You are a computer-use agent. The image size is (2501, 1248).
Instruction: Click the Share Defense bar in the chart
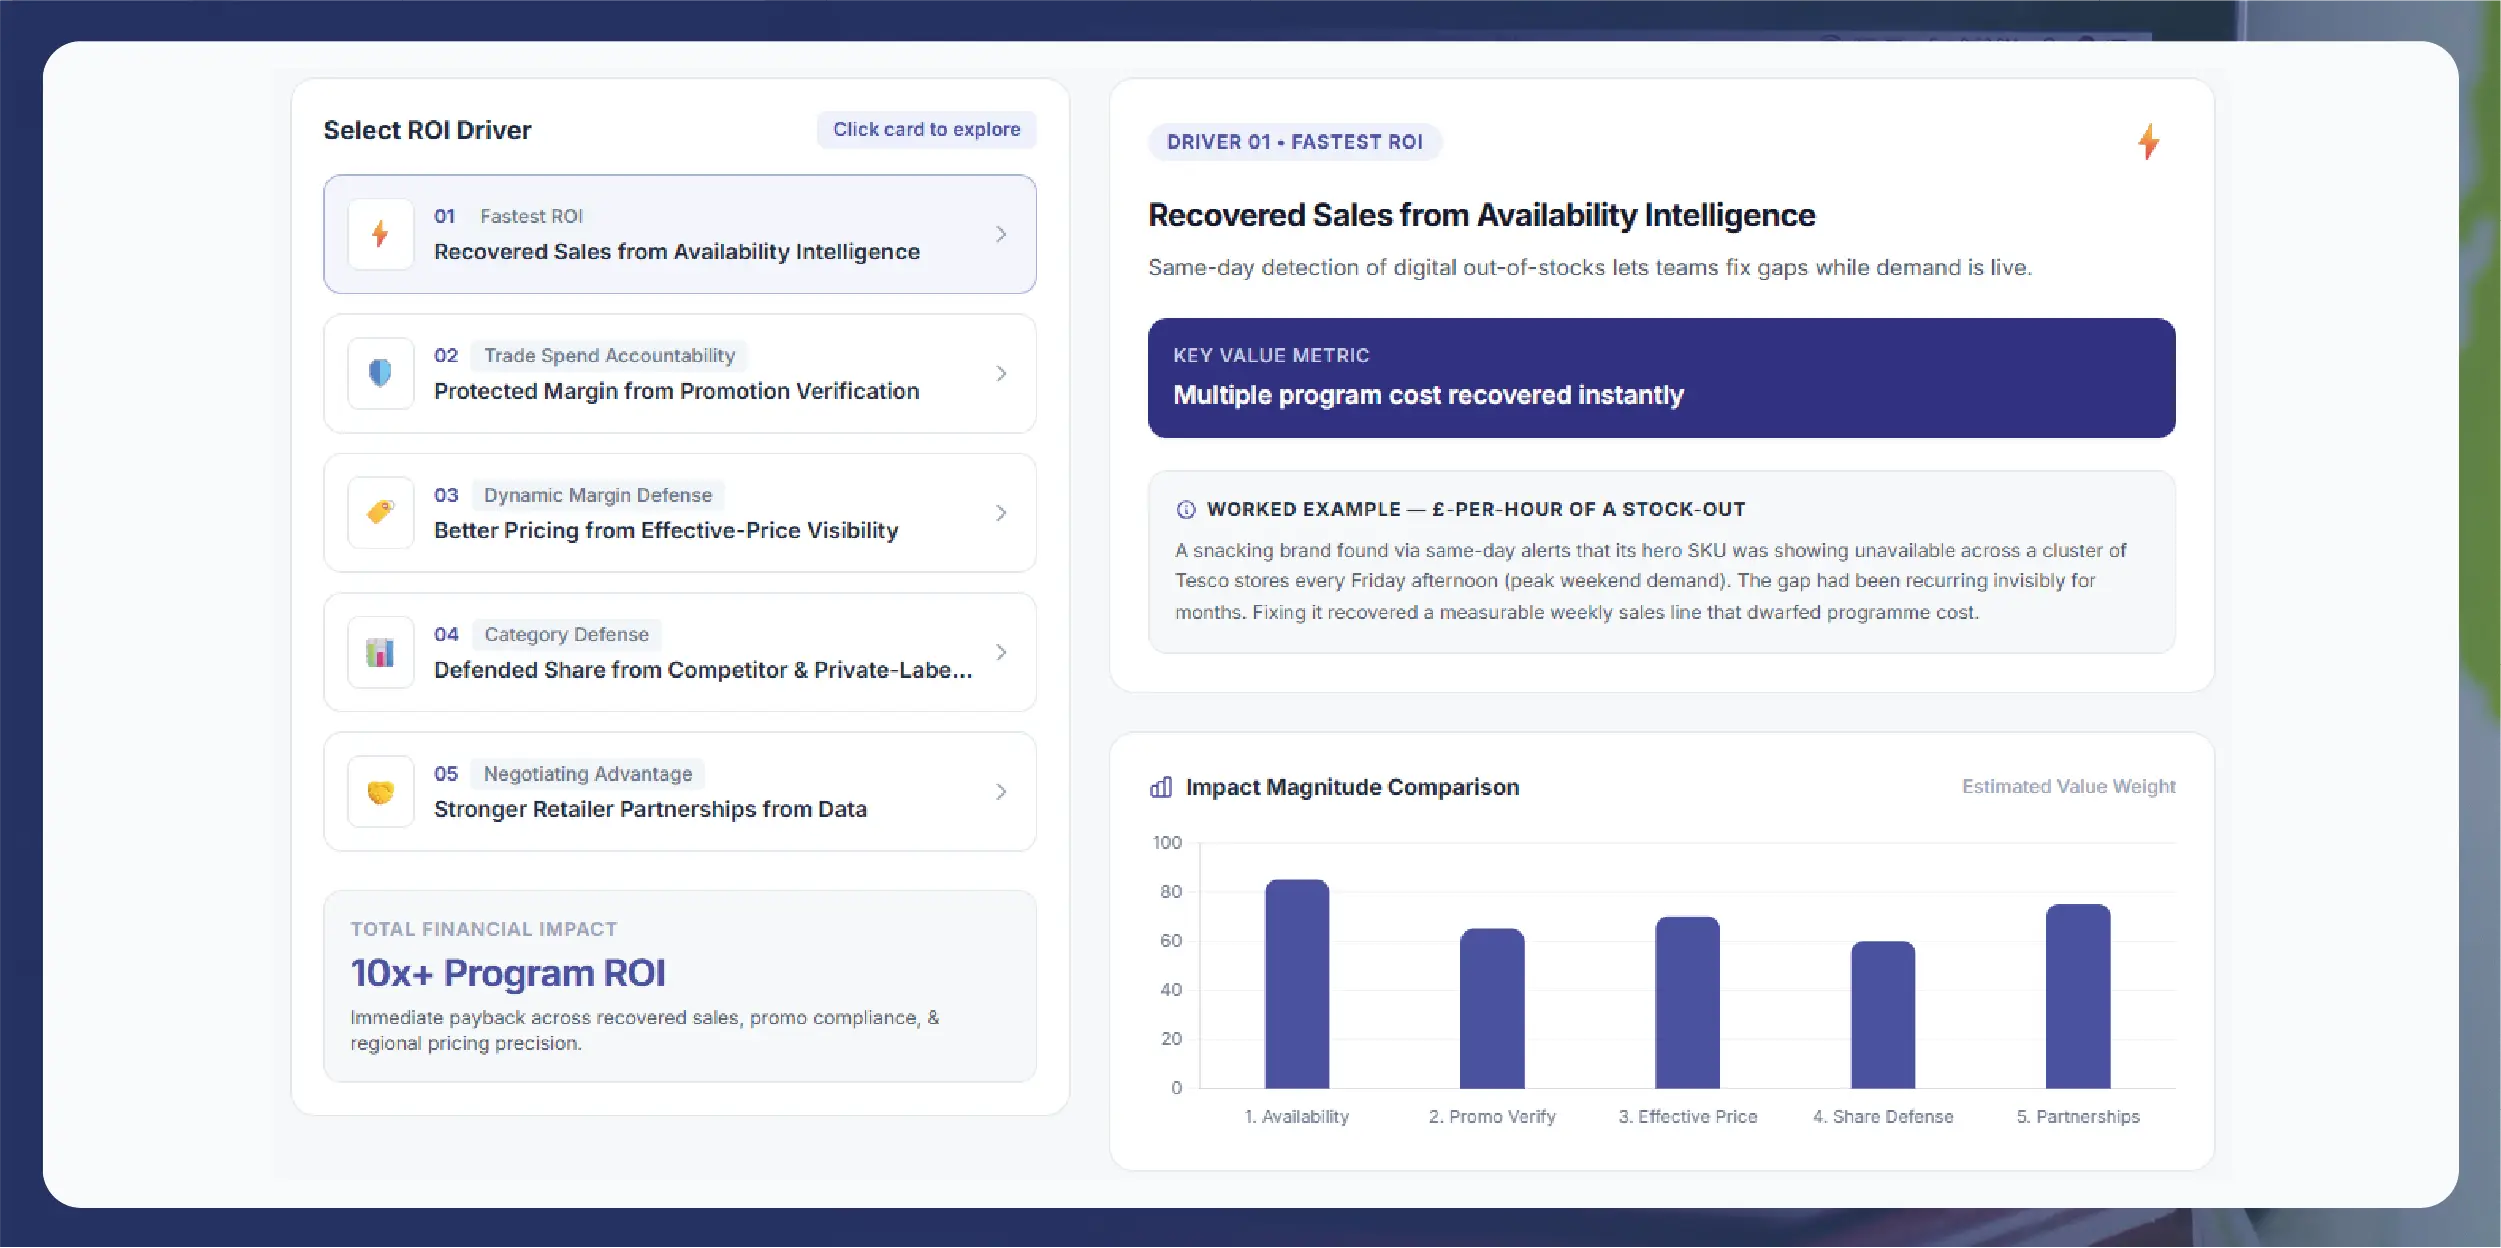1883,1014
